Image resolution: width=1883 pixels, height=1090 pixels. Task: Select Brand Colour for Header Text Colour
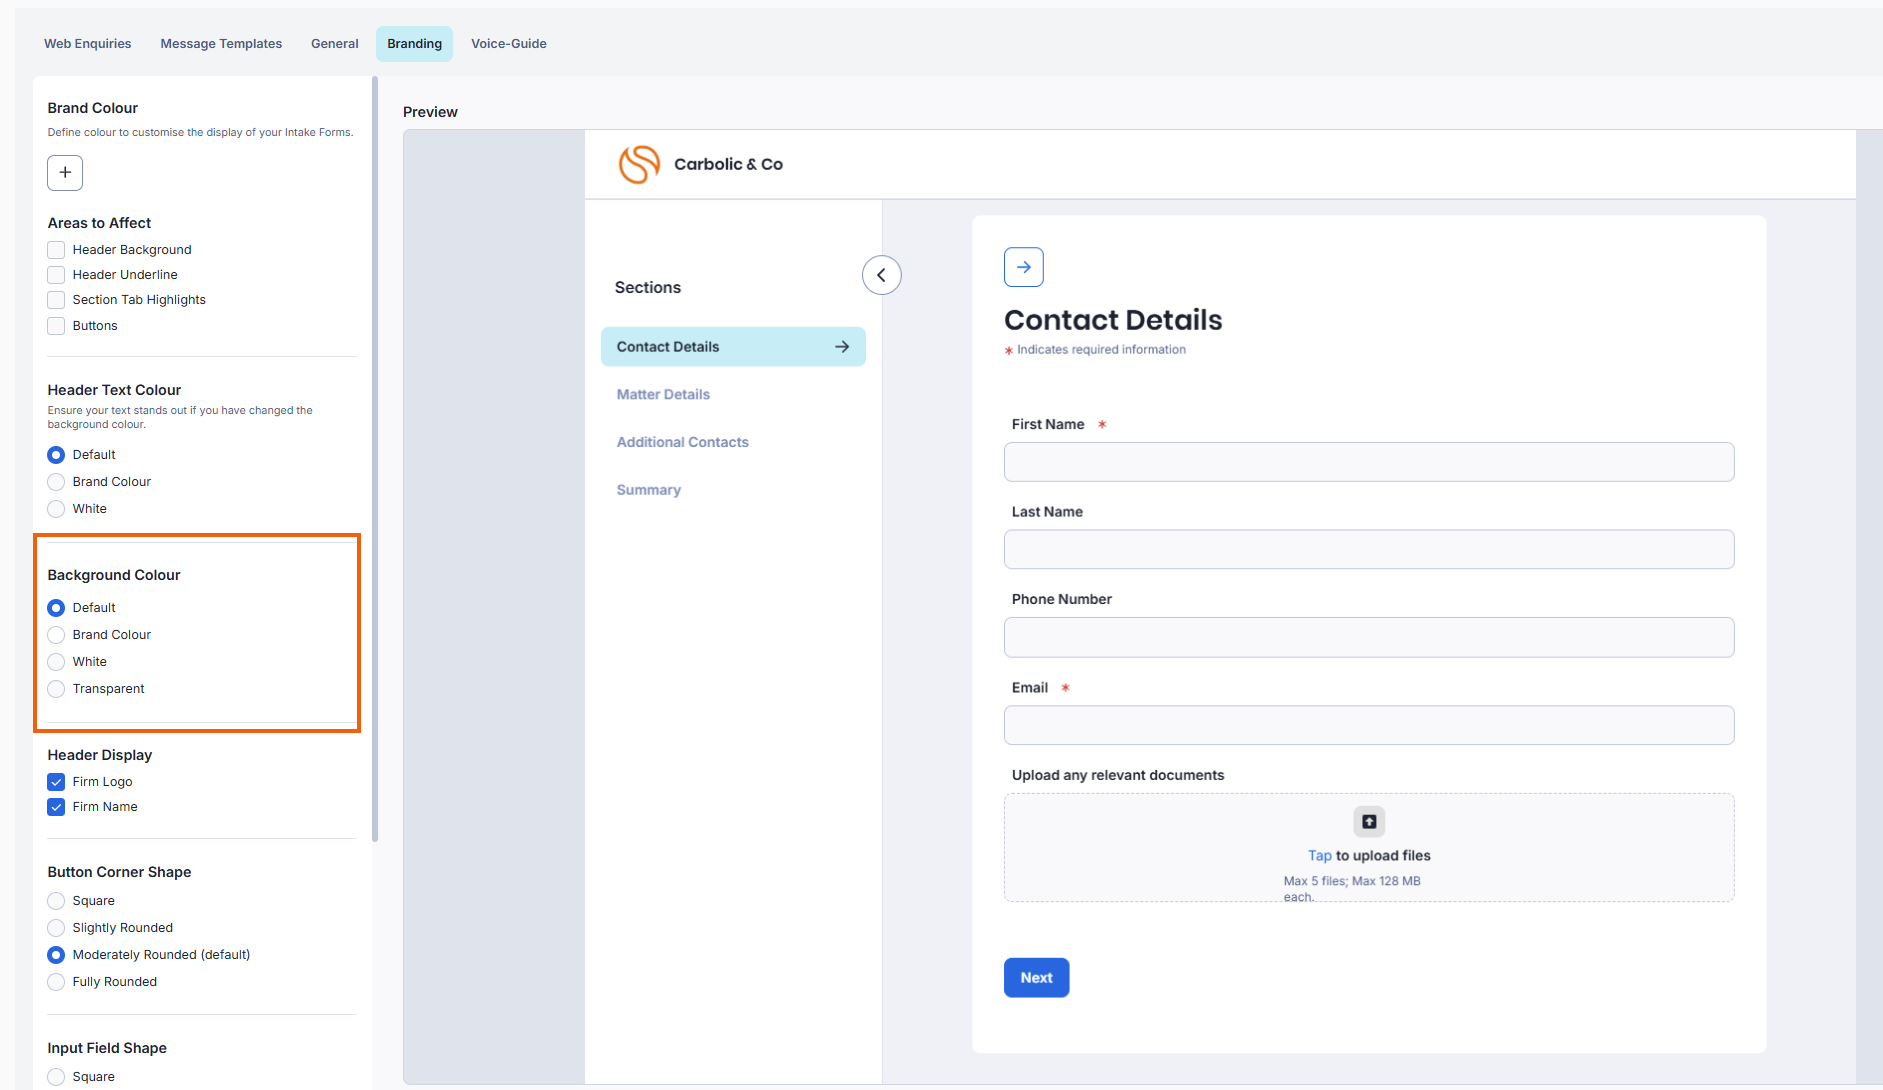point(56,482)
